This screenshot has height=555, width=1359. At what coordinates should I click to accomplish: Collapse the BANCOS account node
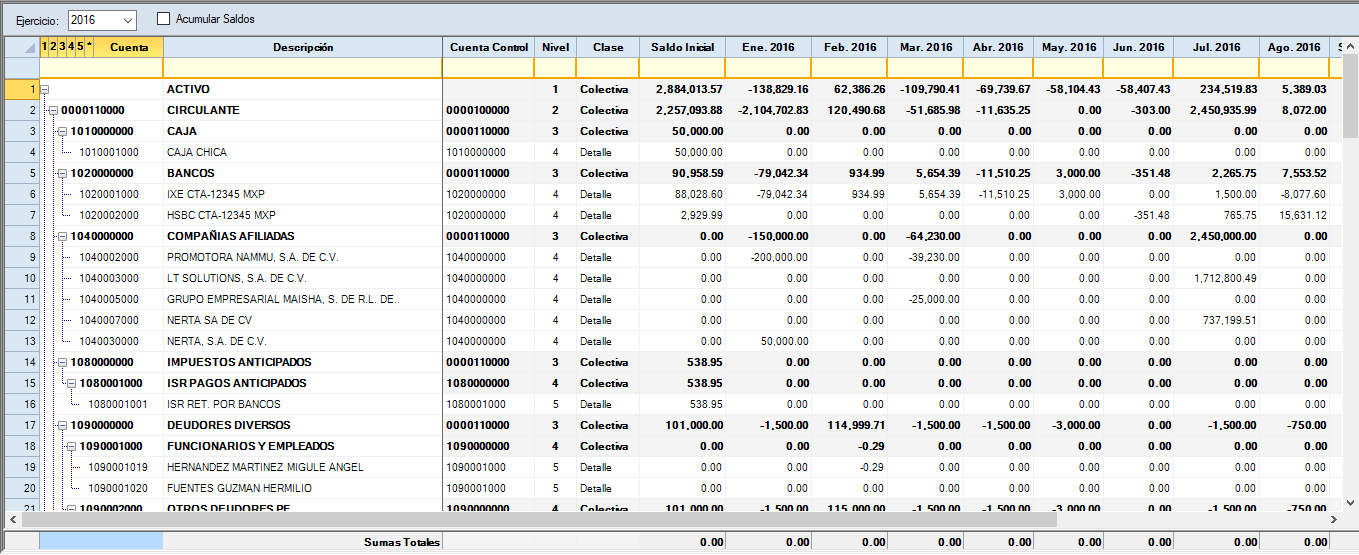62,173
